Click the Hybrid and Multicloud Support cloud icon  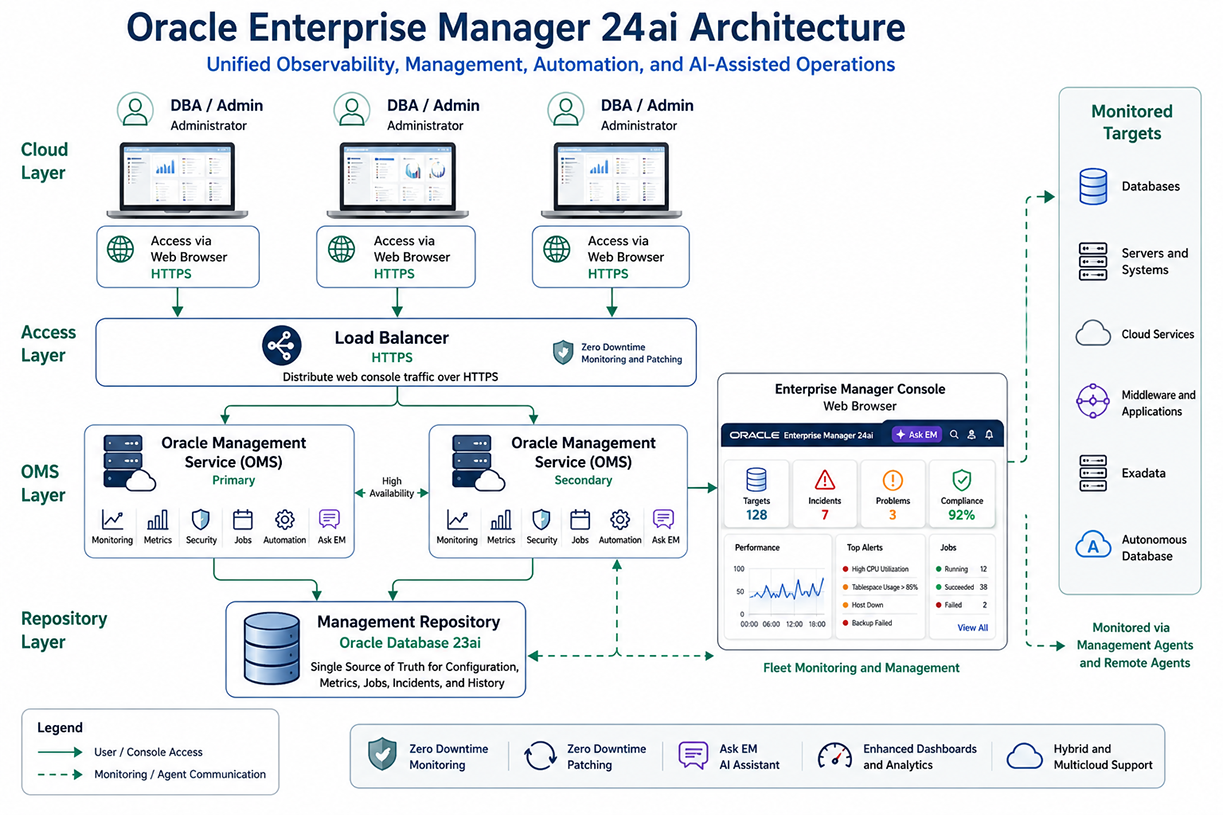[1025, 756]
